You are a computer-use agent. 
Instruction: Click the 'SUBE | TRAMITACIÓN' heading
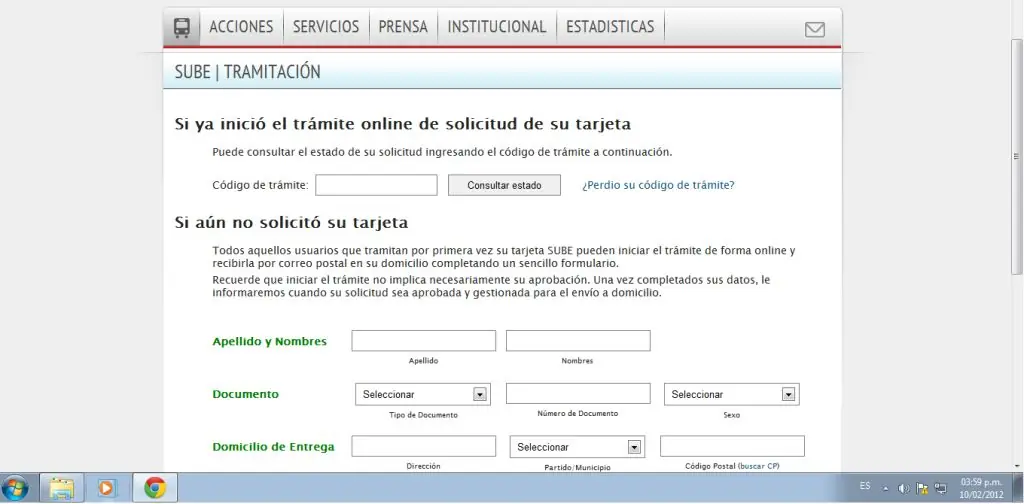tap(248, 72)
